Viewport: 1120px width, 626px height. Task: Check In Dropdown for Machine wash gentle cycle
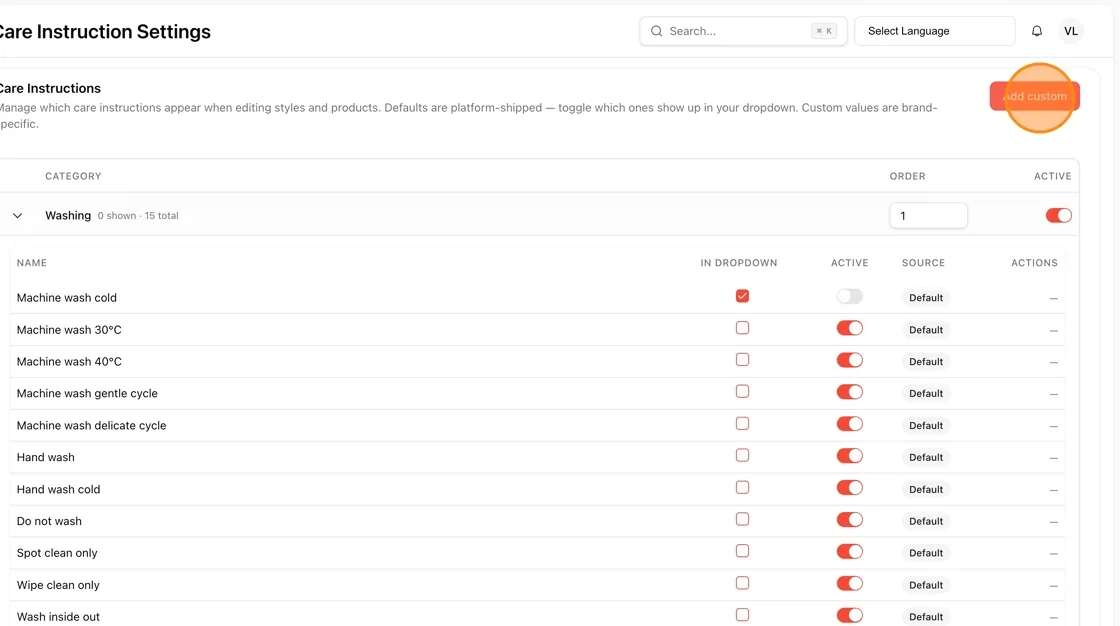(x=742, y=392)
